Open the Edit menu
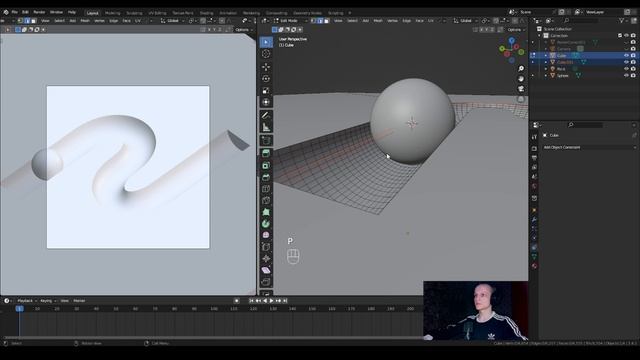The height and width of the screenshot is (360, 640). [25, 12]
